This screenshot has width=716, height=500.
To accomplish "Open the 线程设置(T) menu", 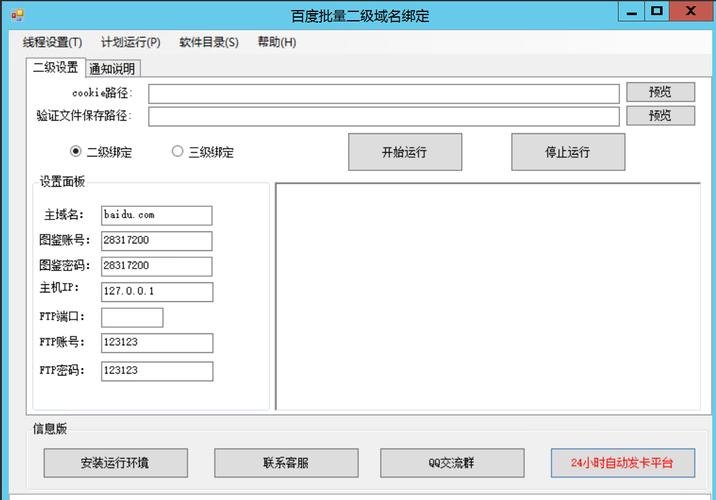I will (x=53, y=42).
